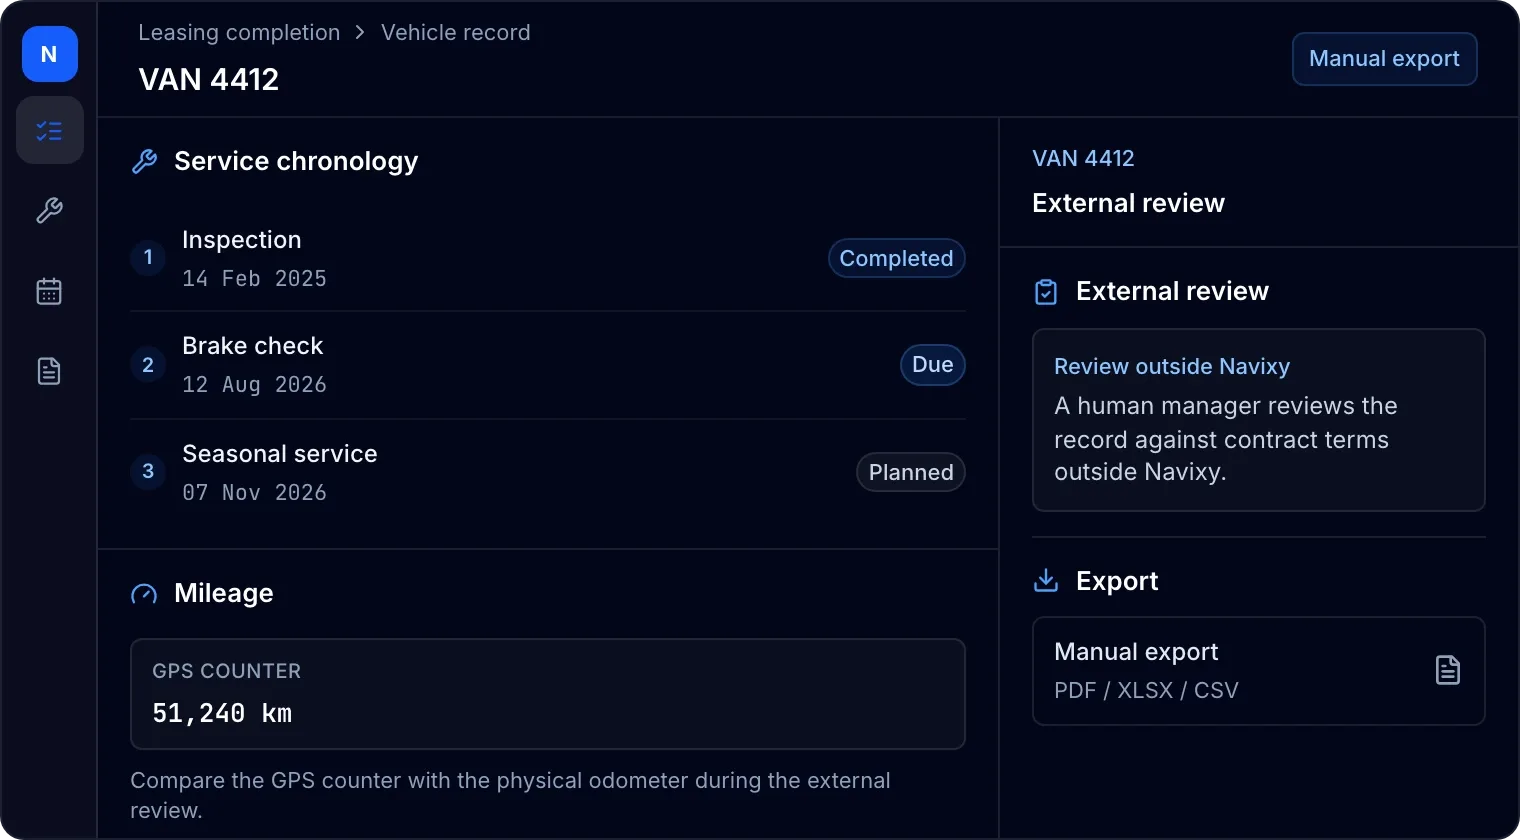Click the download icon next to Export
The width and height of the screenshot is (1520, 840).
(1046, 581)
